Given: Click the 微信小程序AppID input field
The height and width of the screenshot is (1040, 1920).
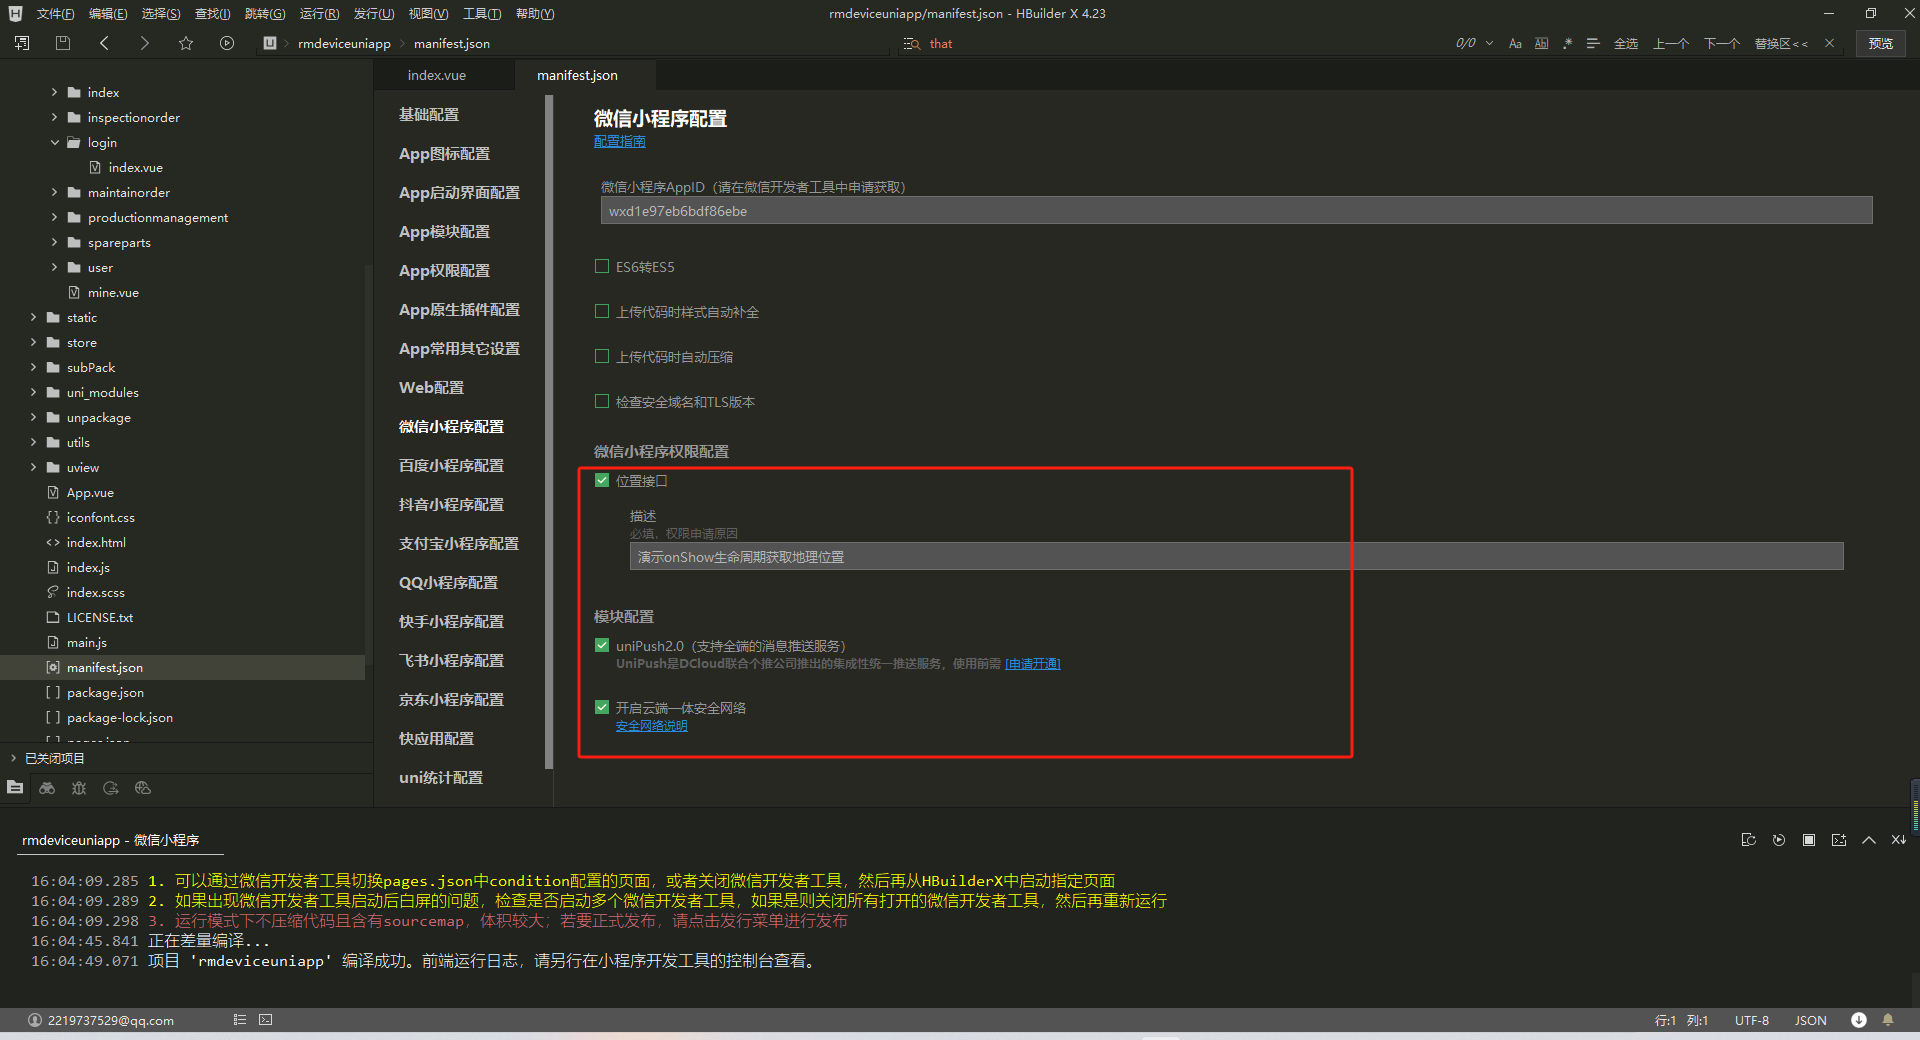Looking at the screenshot, I should coord(1235,211).
